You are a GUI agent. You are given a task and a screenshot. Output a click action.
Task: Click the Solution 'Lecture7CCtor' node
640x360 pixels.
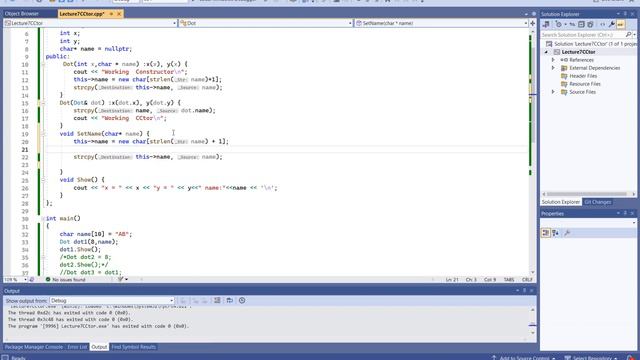[592, 44]
